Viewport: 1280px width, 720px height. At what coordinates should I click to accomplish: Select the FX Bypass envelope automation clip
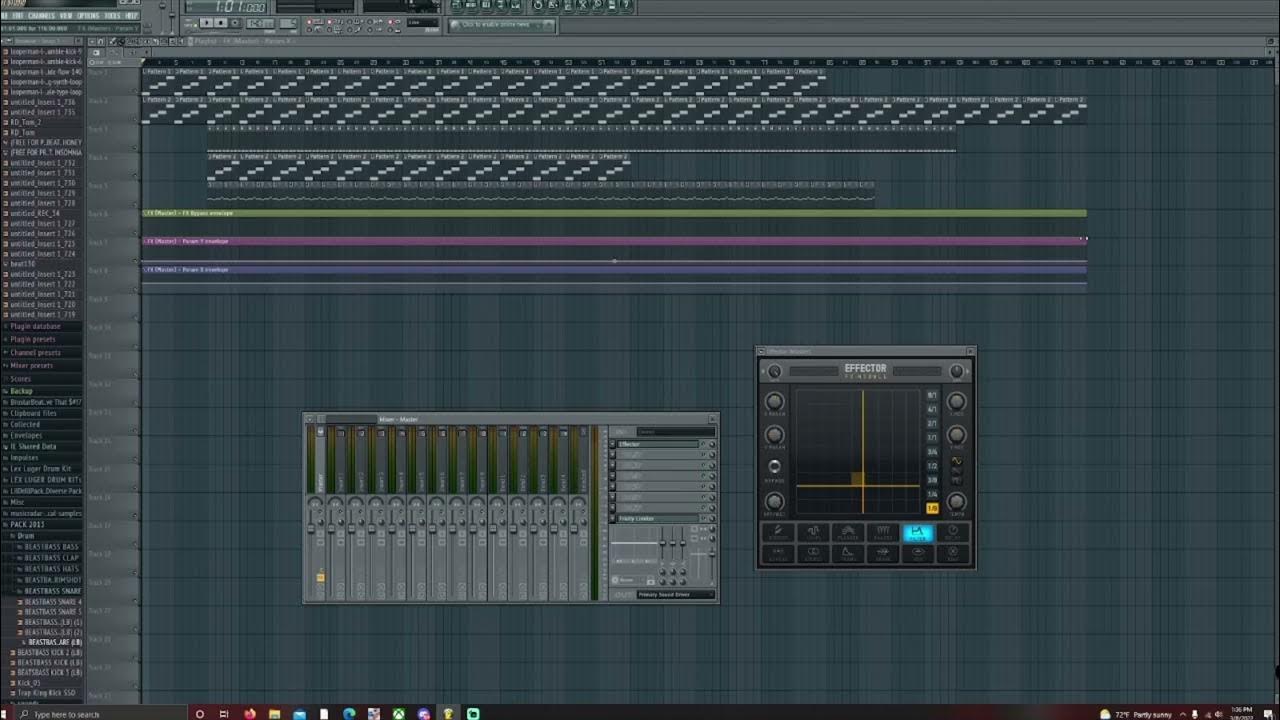click(x=613, y=213)
